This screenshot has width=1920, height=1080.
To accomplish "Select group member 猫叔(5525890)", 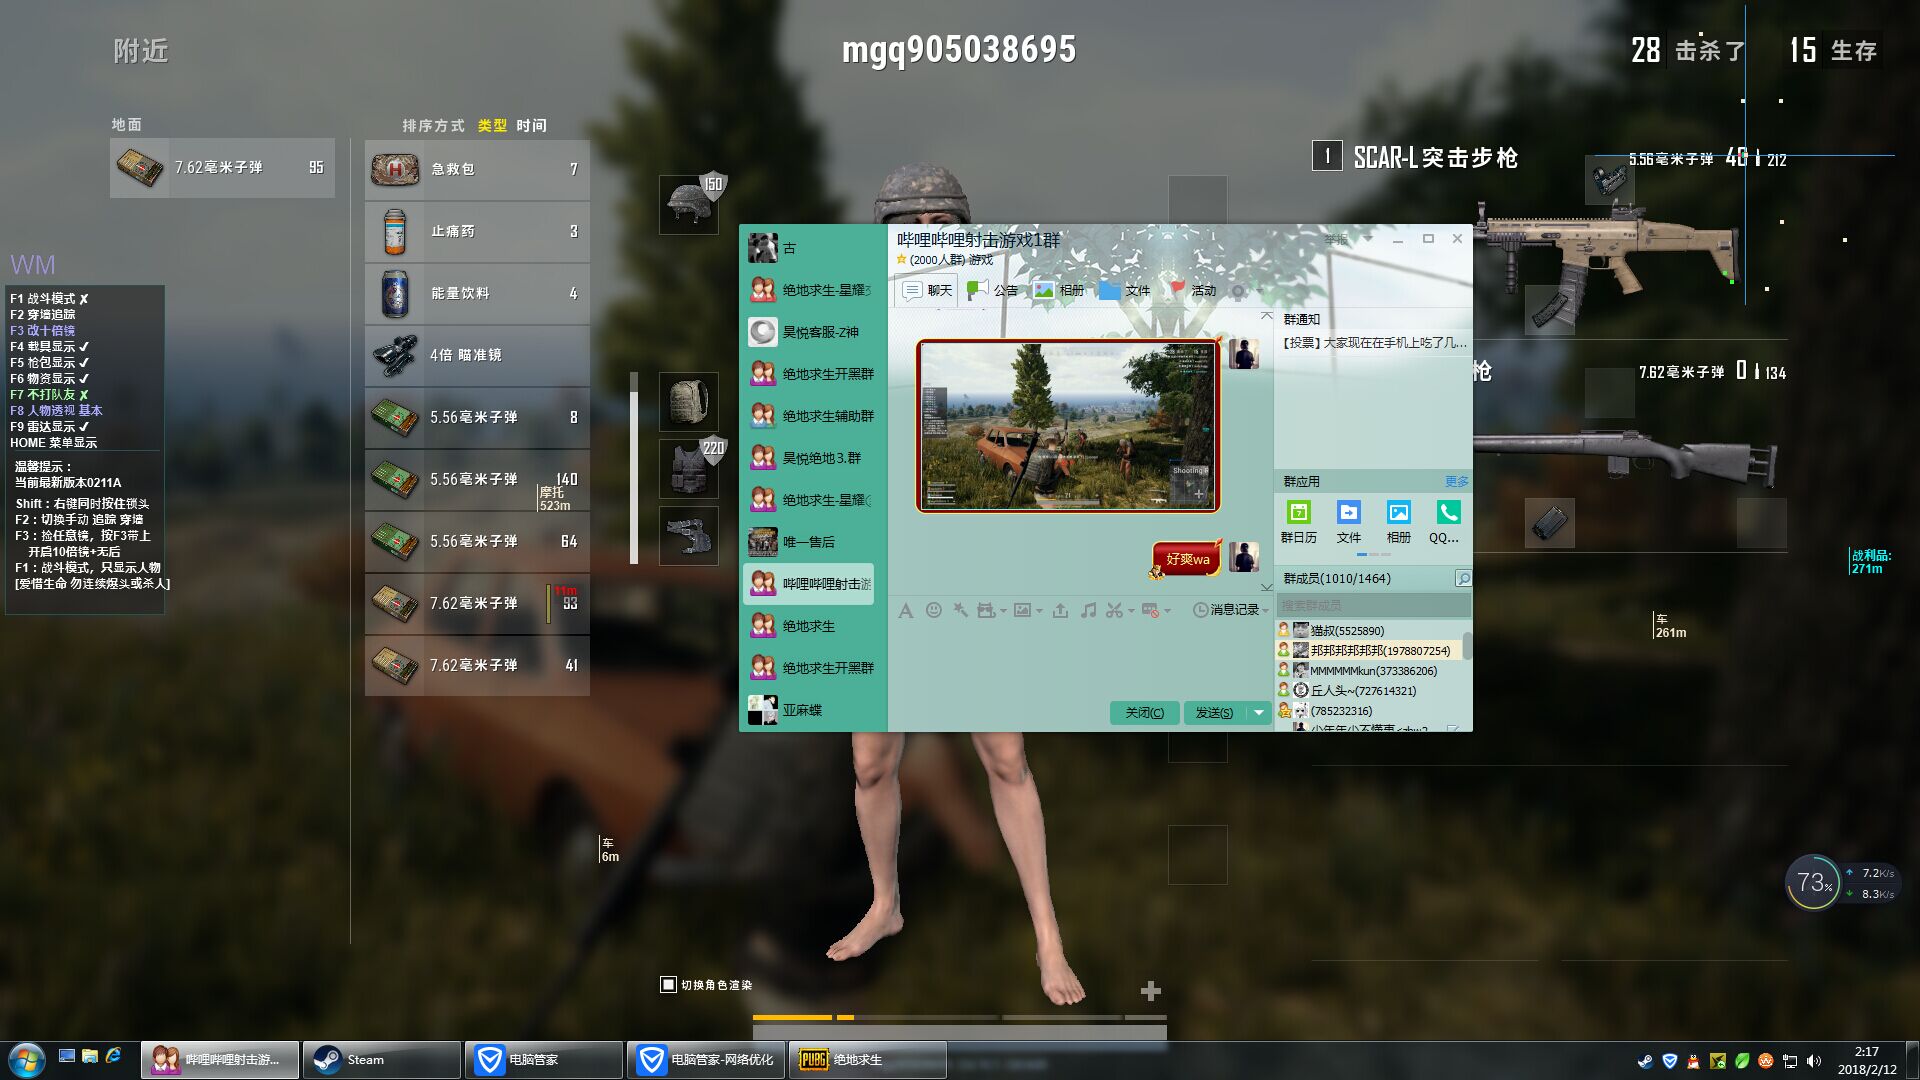I will (x=1369, y=630).
